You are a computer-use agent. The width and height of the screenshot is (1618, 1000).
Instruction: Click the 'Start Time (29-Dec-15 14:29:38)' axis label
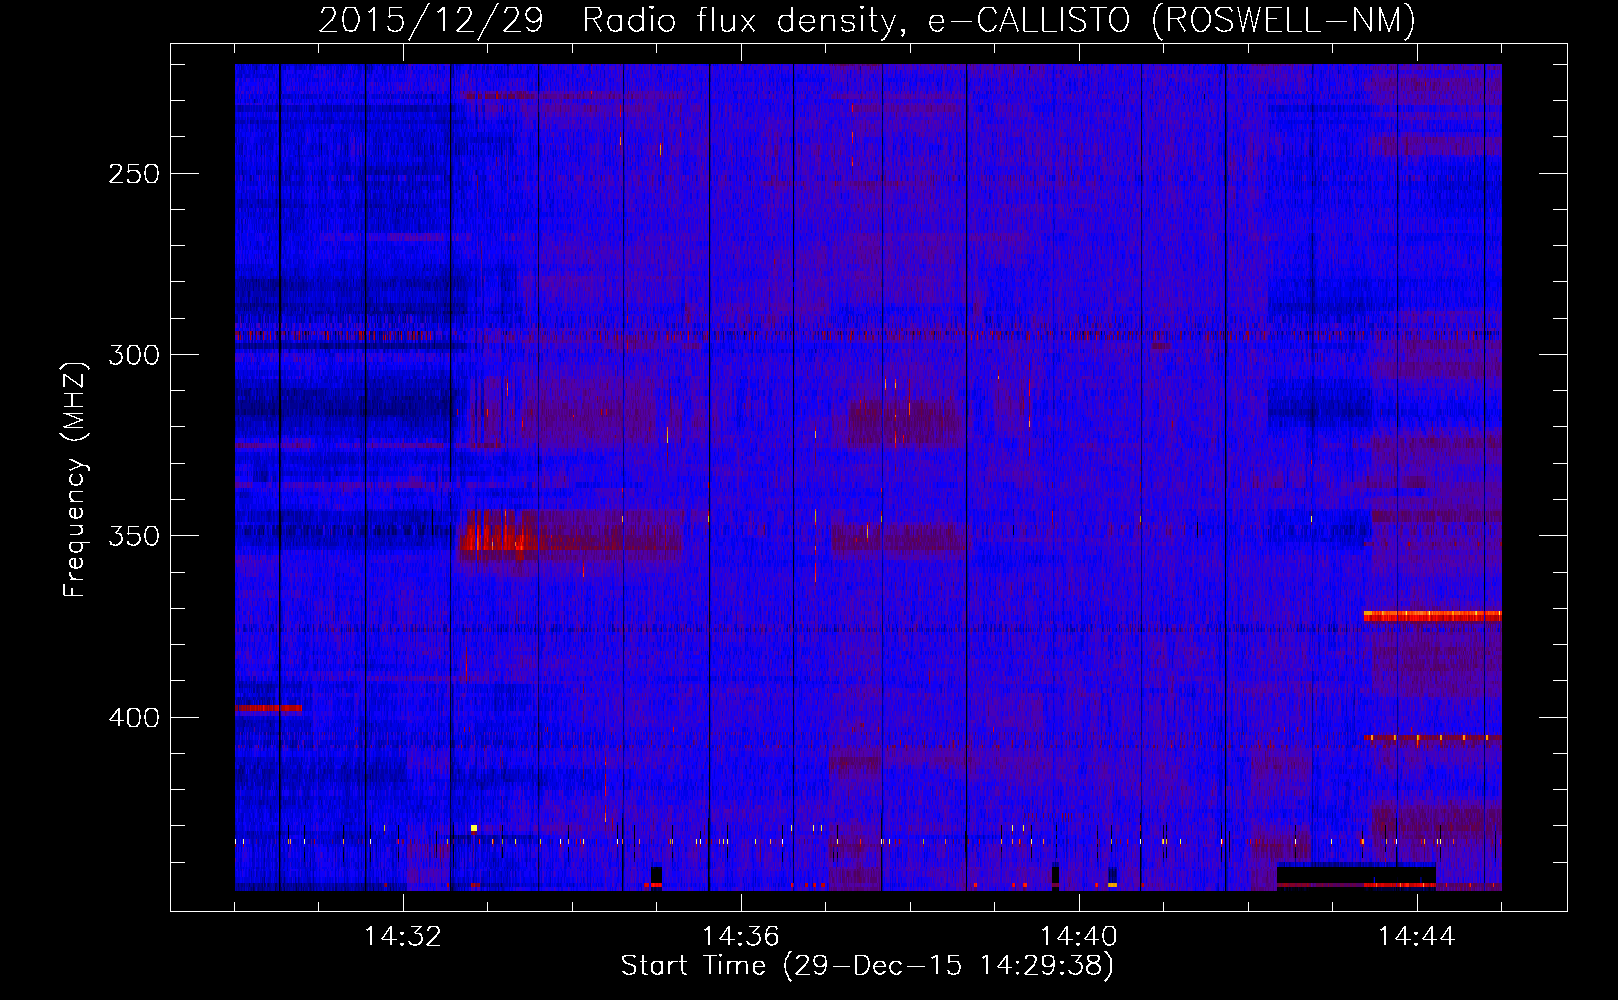coord(867,966)
